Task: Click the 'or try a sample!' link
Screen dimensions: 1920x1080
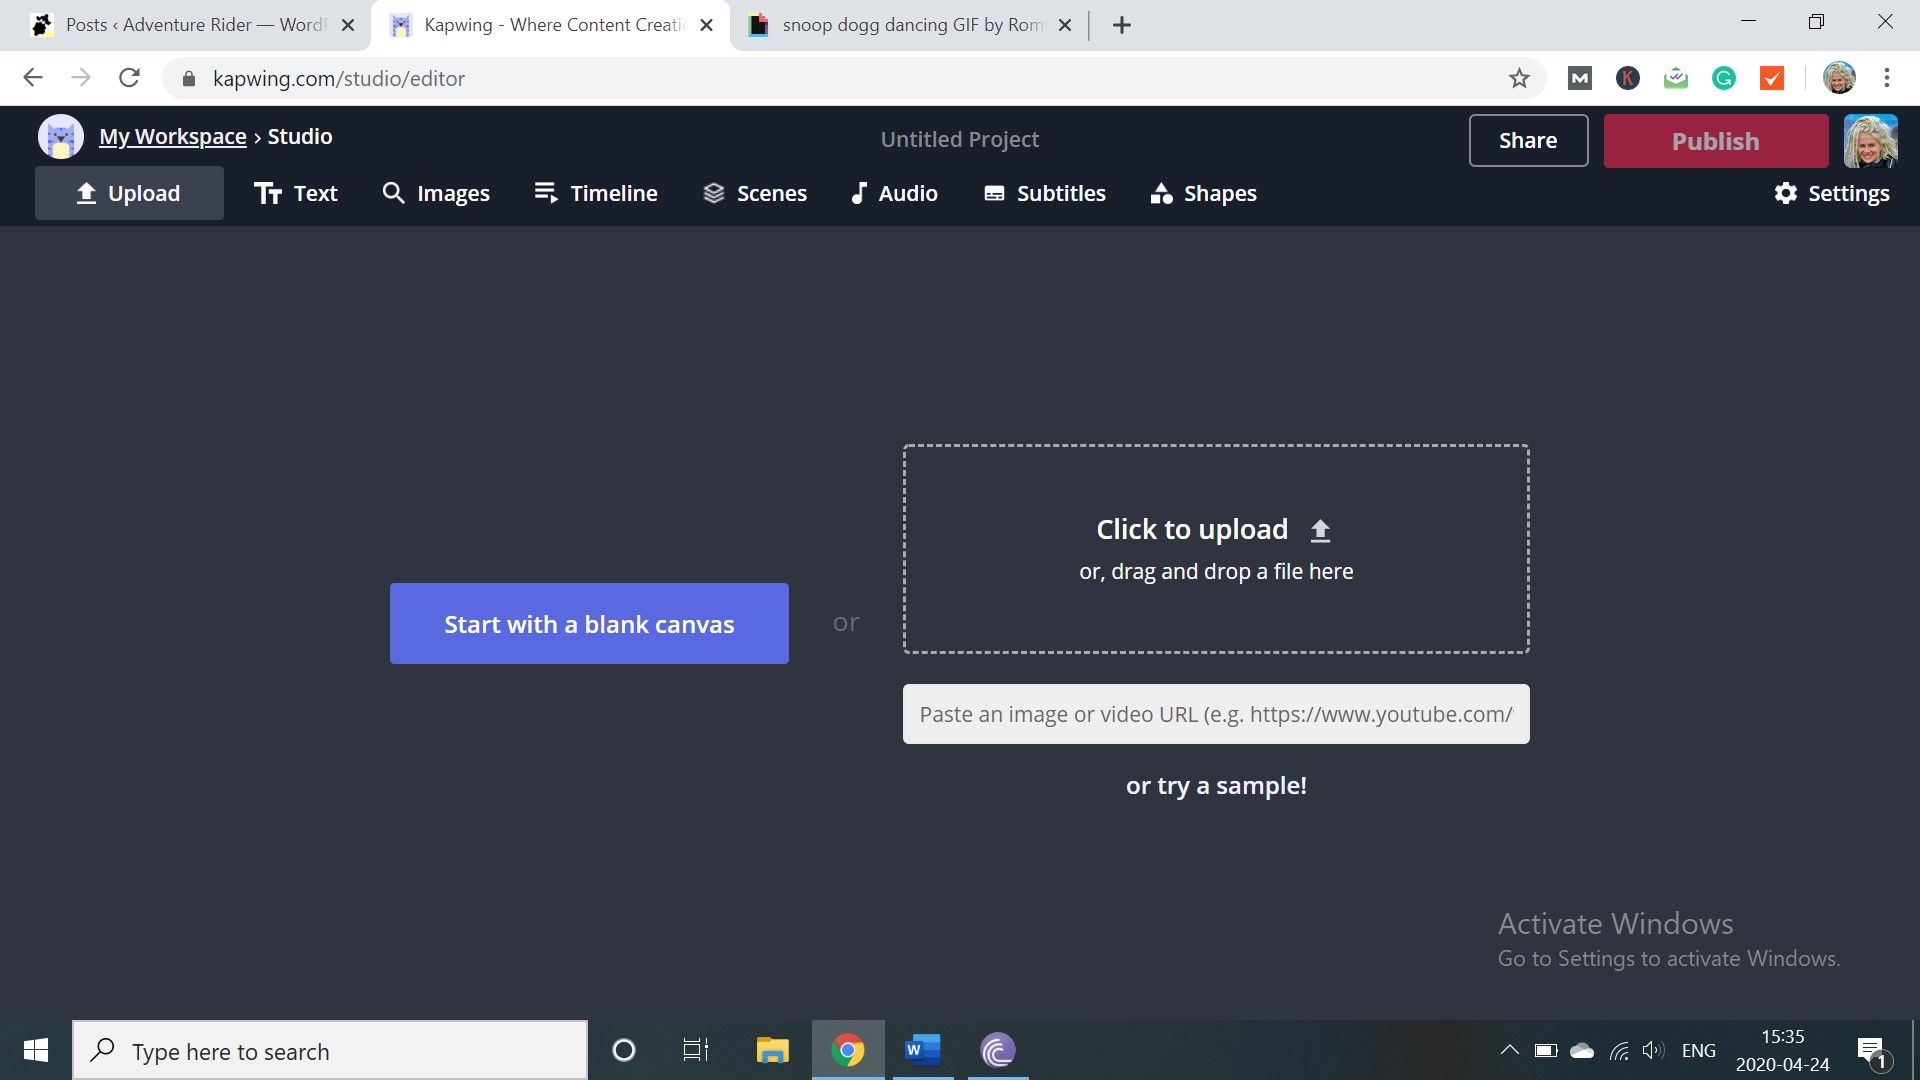Action: click(x=1215, y=786)
